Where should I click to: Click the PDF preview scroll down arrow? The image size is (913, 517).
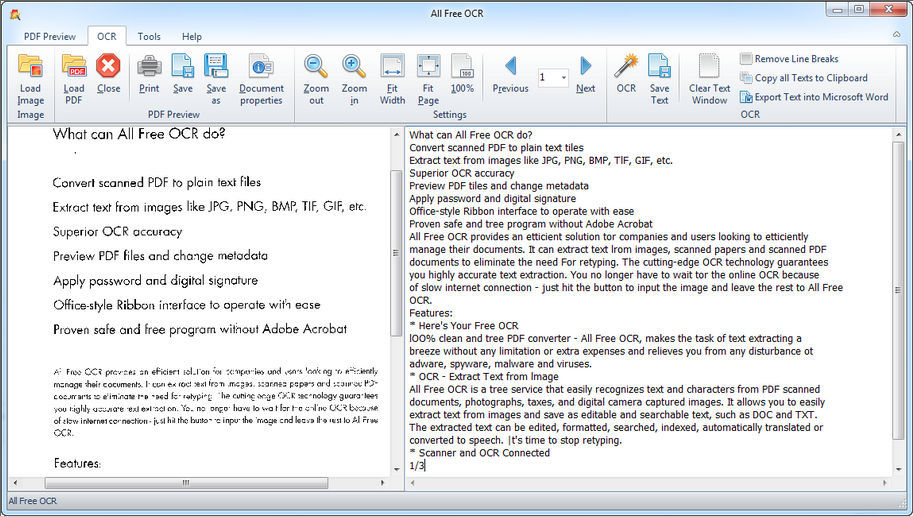pos(397,469)
